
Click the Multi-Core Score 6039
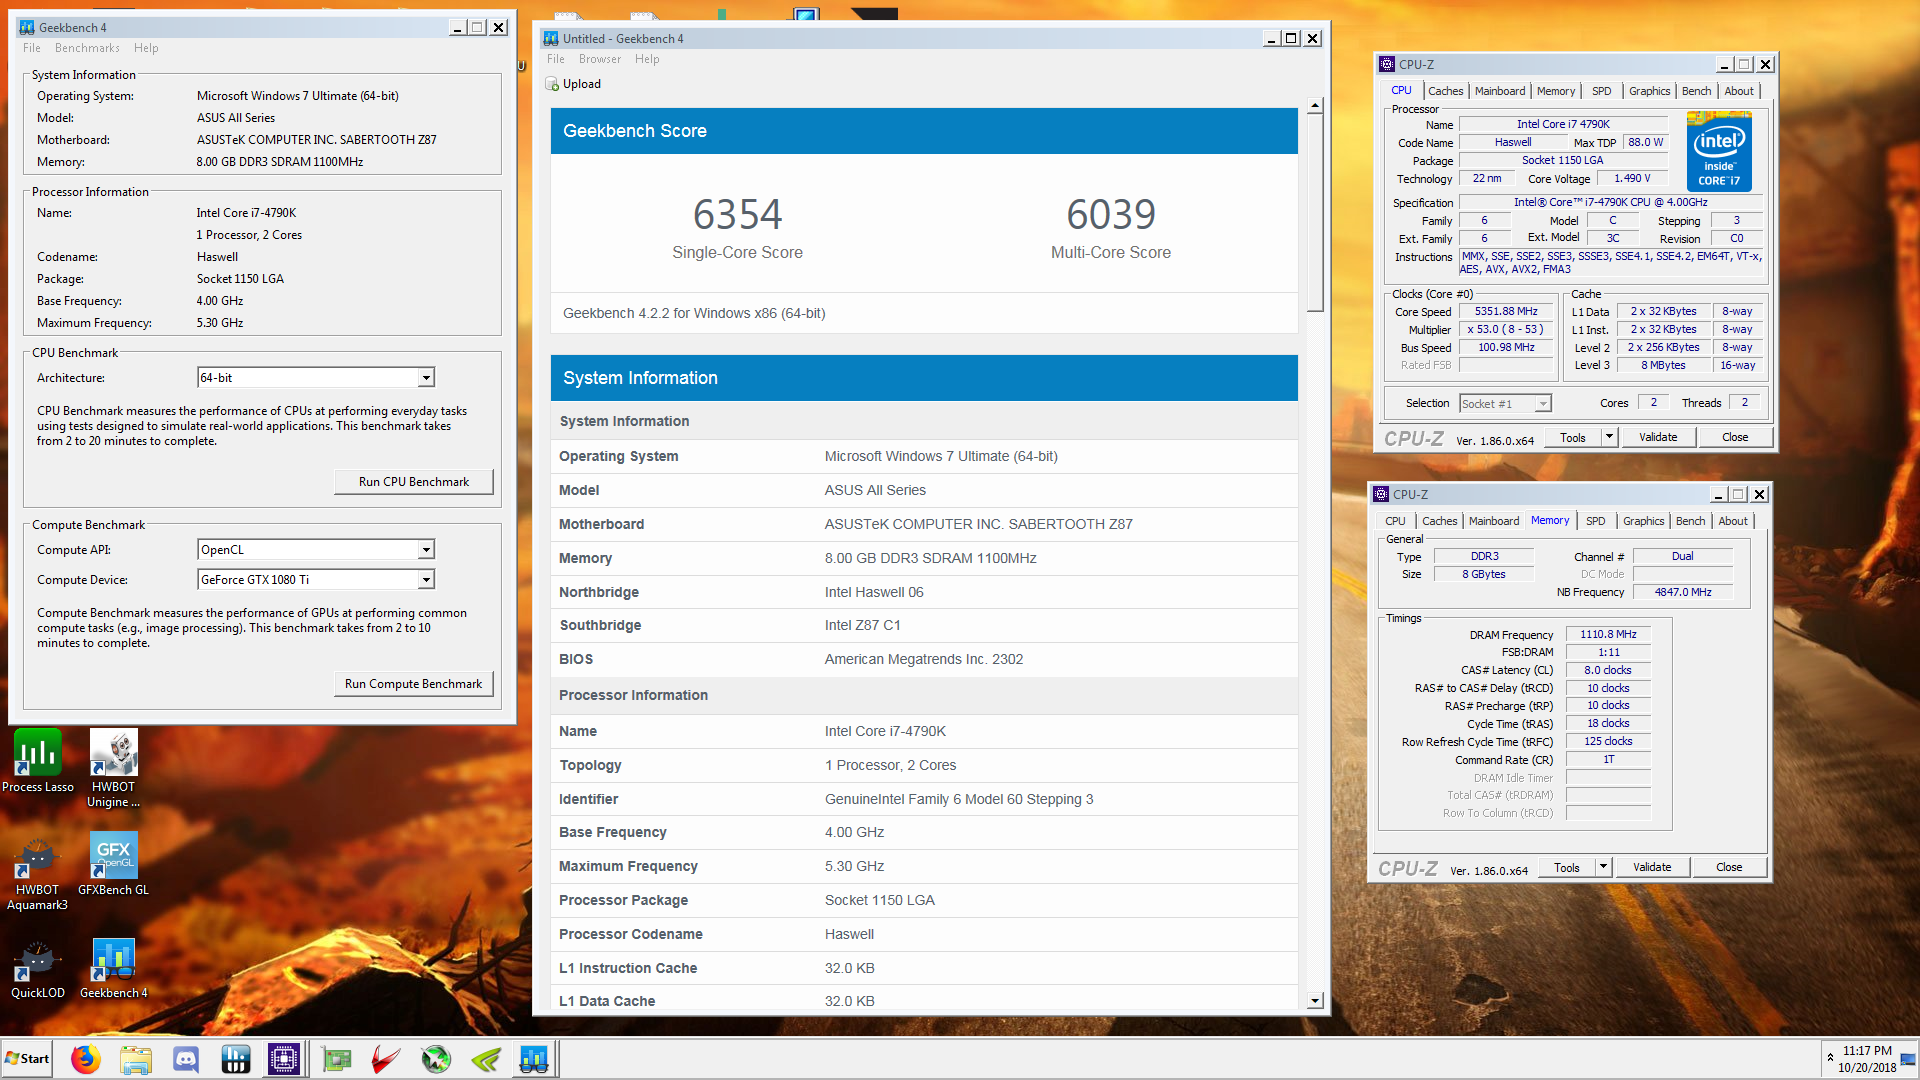1111,214
